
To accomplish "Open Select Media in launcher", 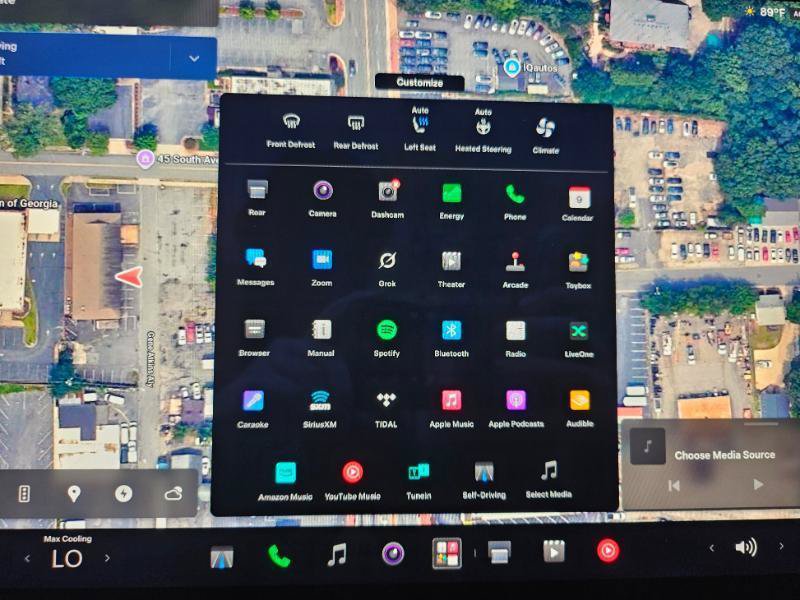I will (549, 479).
